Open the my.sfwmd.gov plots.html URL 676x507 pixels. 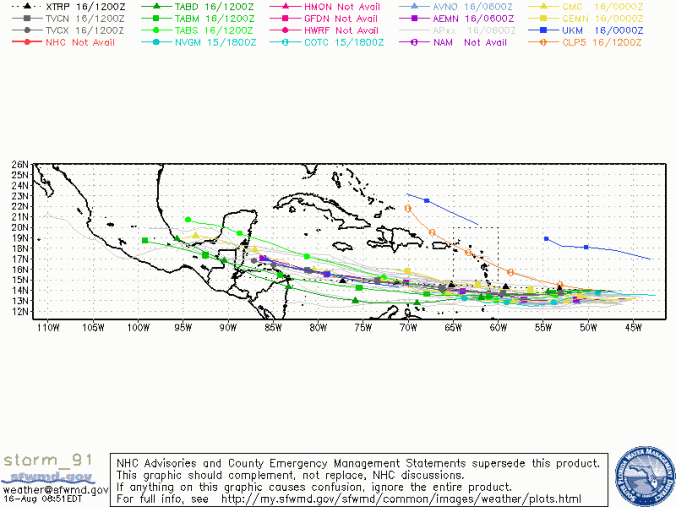pos(400,498)
